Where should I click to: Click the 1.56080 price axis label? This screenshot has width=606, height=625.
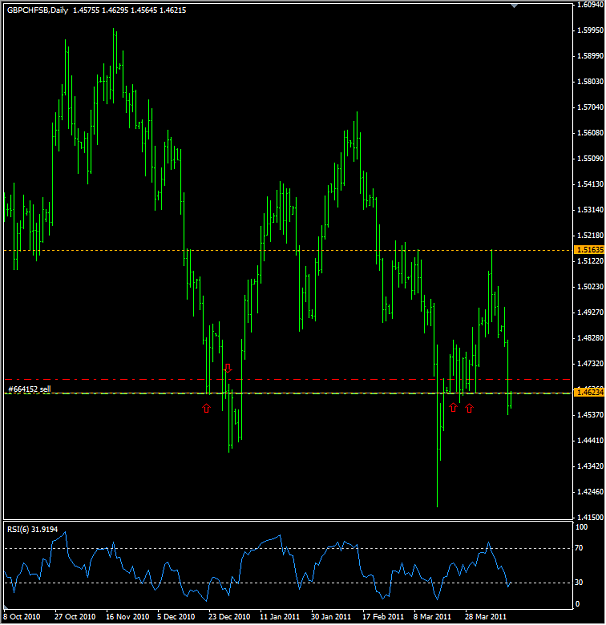pos(590,133)
